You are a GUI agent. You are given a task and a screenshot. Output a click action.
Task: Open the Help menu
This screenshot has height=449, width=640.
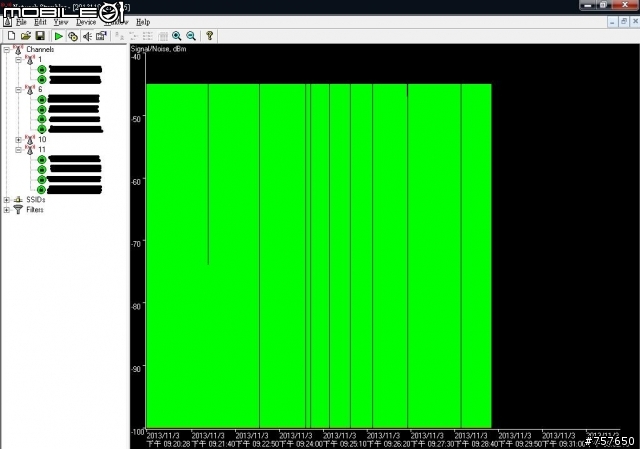click(143, 22)
